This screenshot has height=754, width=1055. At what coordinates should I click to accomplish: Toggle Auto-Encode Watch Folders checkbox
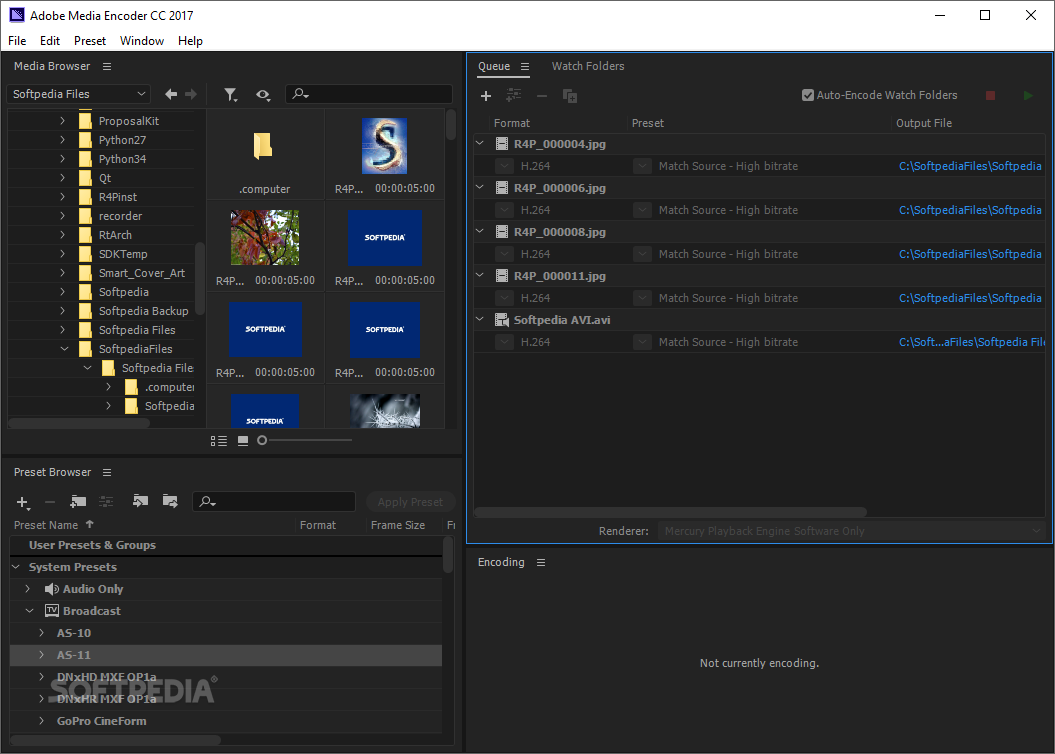click(x=808, y=96)
